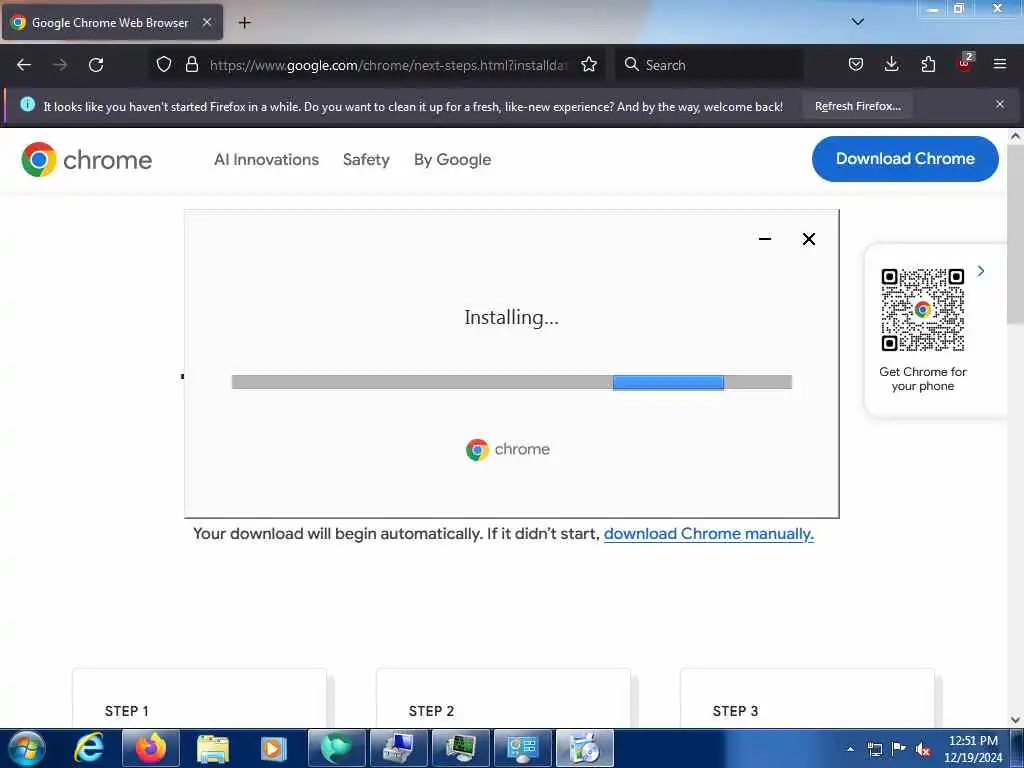Screen dimensions: 1024x768
Task: Open the tracking protection shield icon
Action: 164,65
